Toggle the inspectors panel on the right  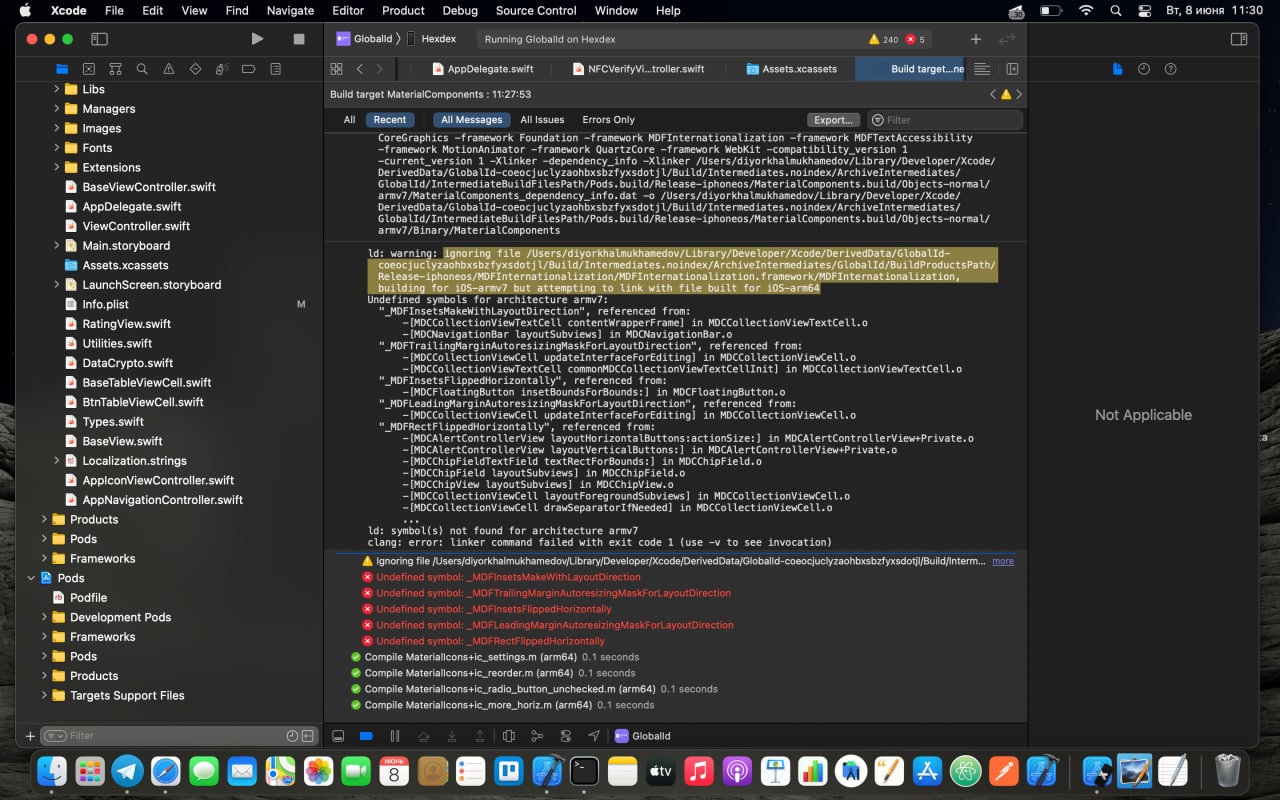click(1238, 39)
